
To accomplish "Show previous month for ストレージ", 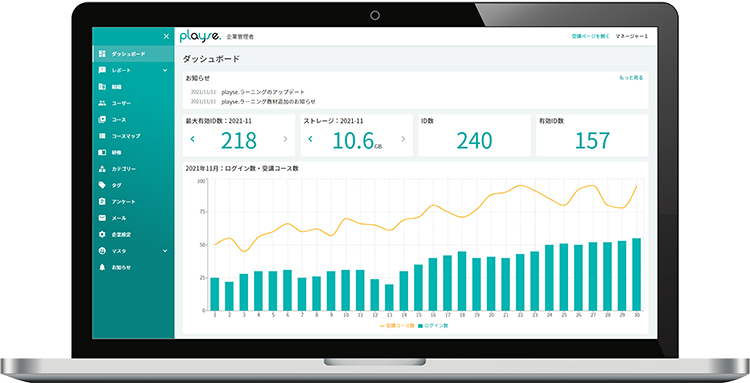I will [310, 139].
